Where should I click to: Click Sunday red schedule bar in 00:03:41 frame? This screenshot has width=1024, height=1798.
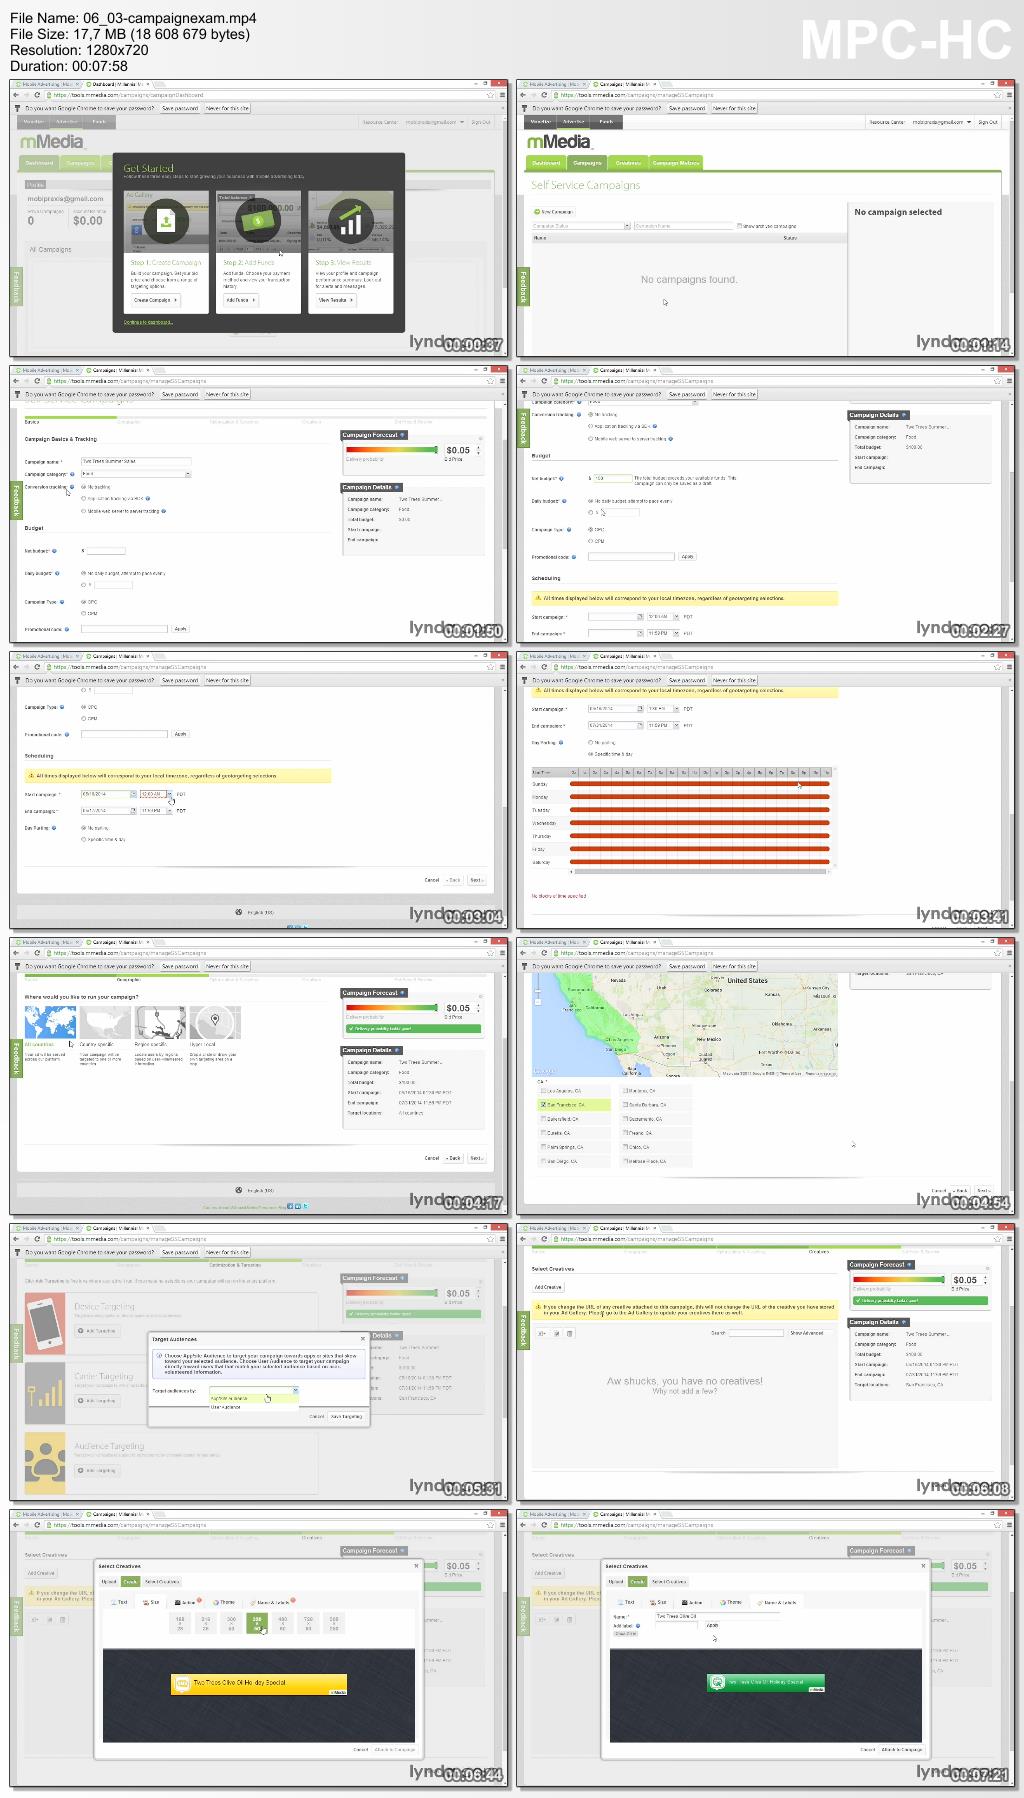699,784
